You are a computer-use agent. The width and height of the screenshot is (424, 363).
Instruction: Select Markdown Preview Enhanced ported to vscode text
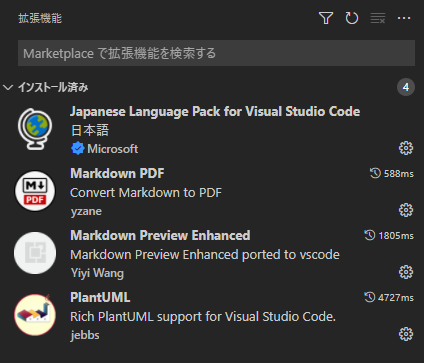tap(205, 255)
